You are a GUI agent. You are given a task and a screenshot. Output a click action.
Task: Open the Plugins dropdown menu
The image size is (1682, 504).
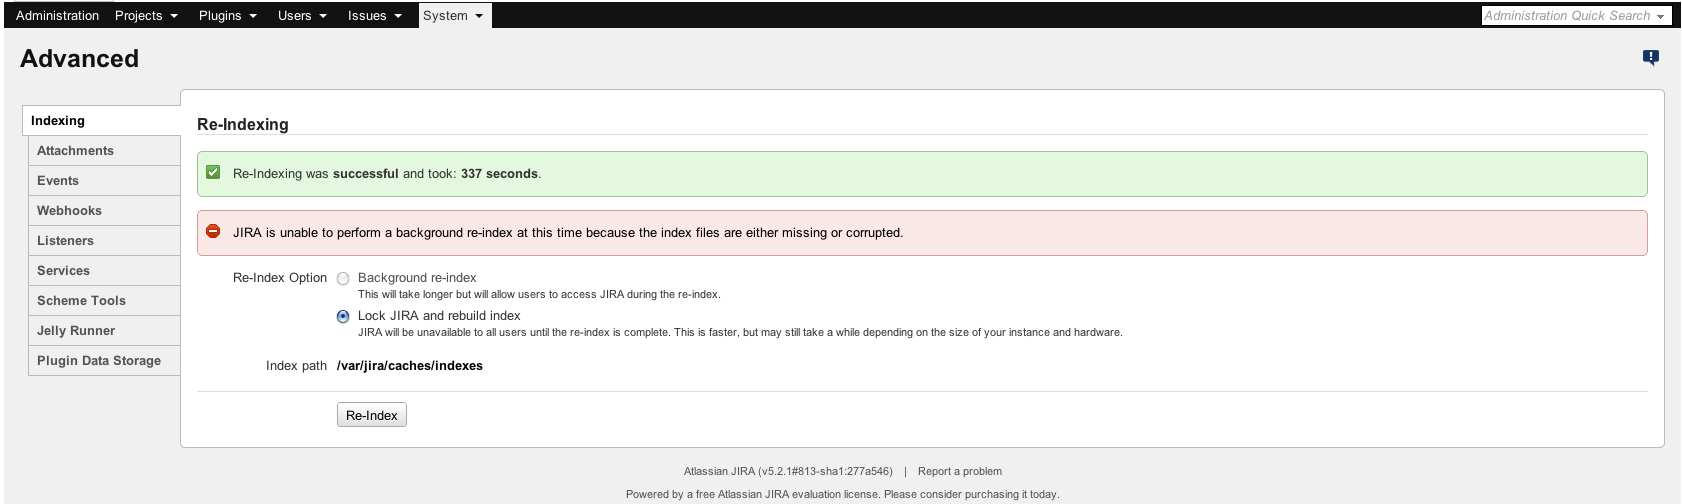[228, 15]
